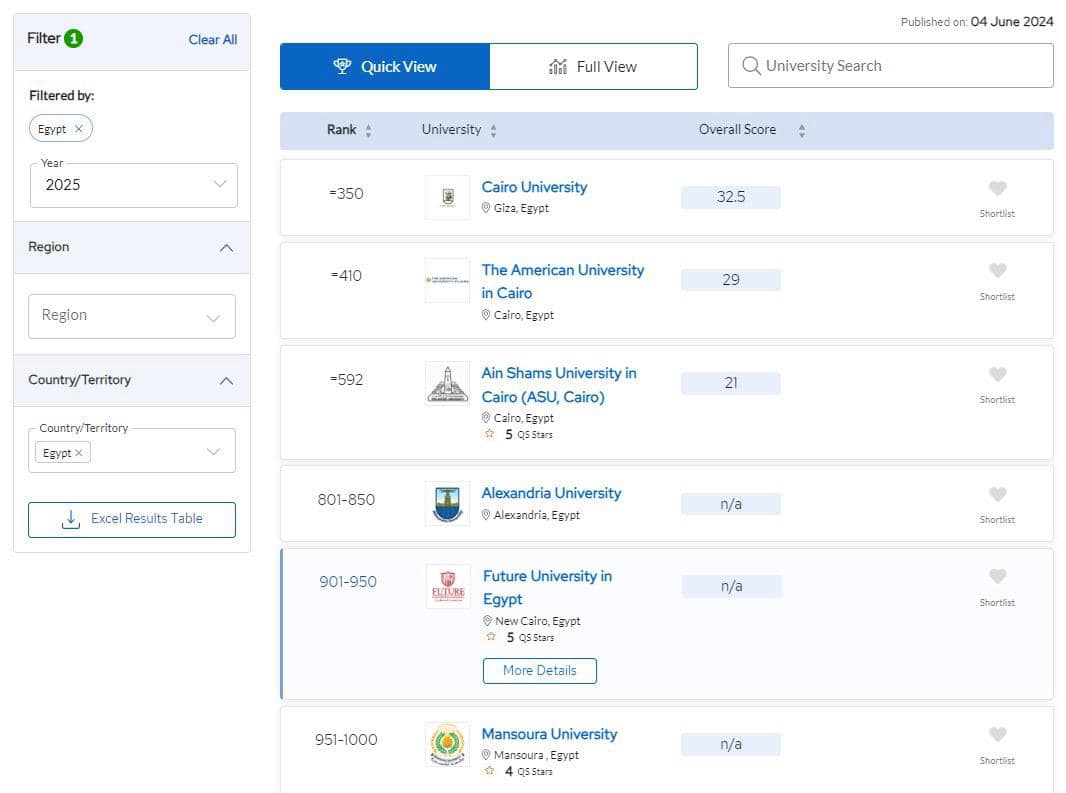This screenshot has height=793, width=1066.
Task: Click More Details for Future University
Action: pos(539,671)
